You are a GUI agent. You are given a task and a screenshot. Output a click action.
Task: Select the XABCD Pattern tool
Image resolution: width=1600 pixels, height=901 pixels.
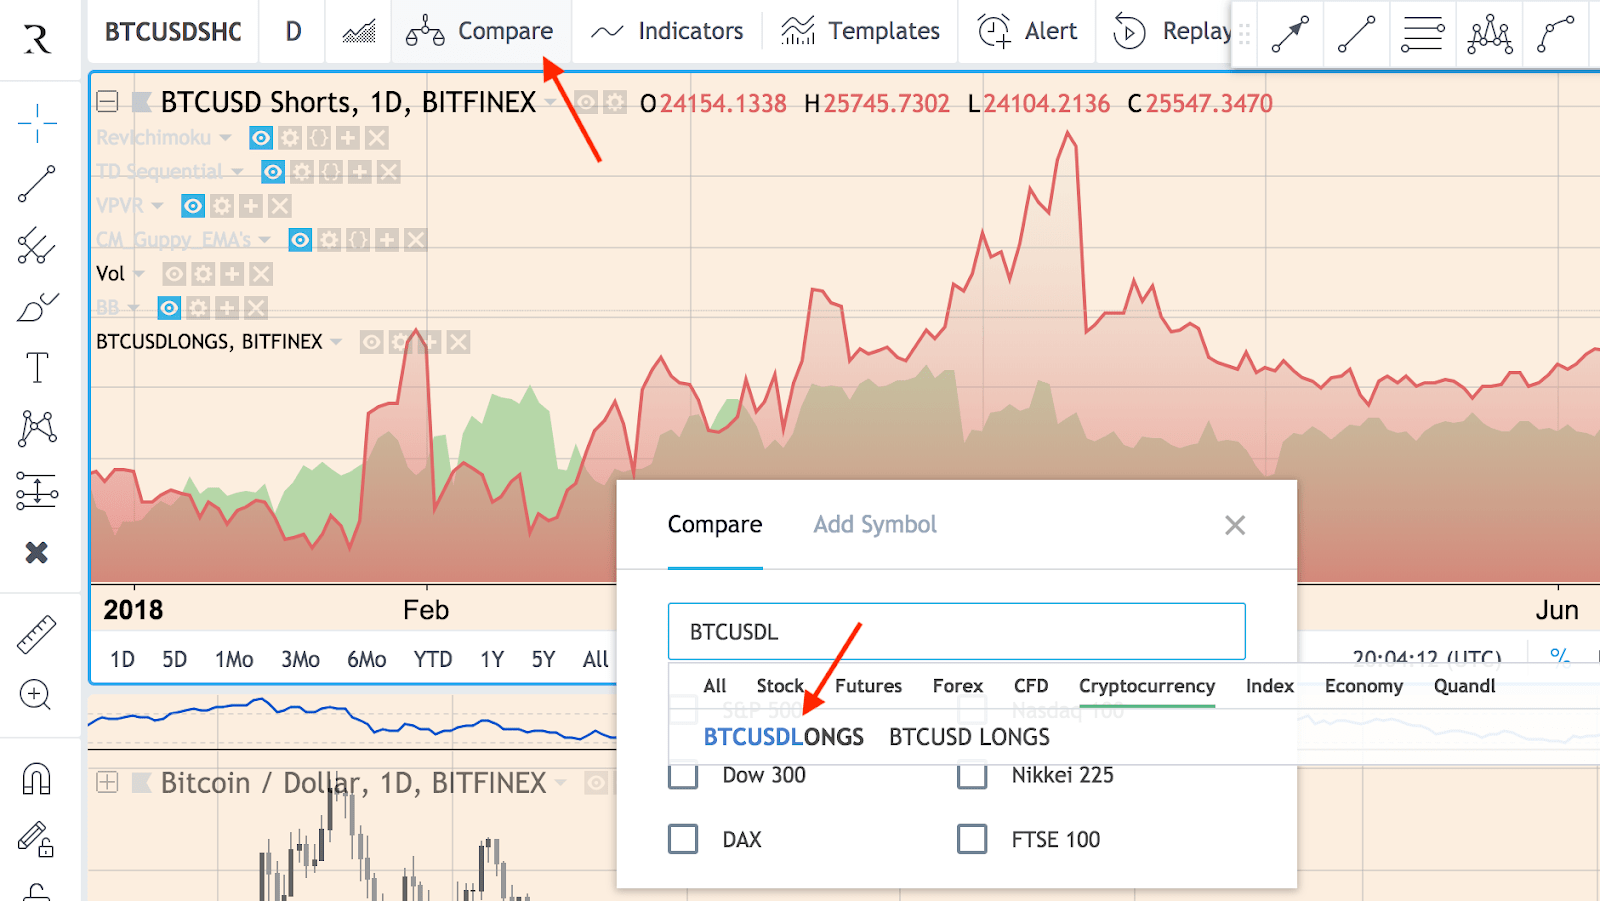(37, 428)
